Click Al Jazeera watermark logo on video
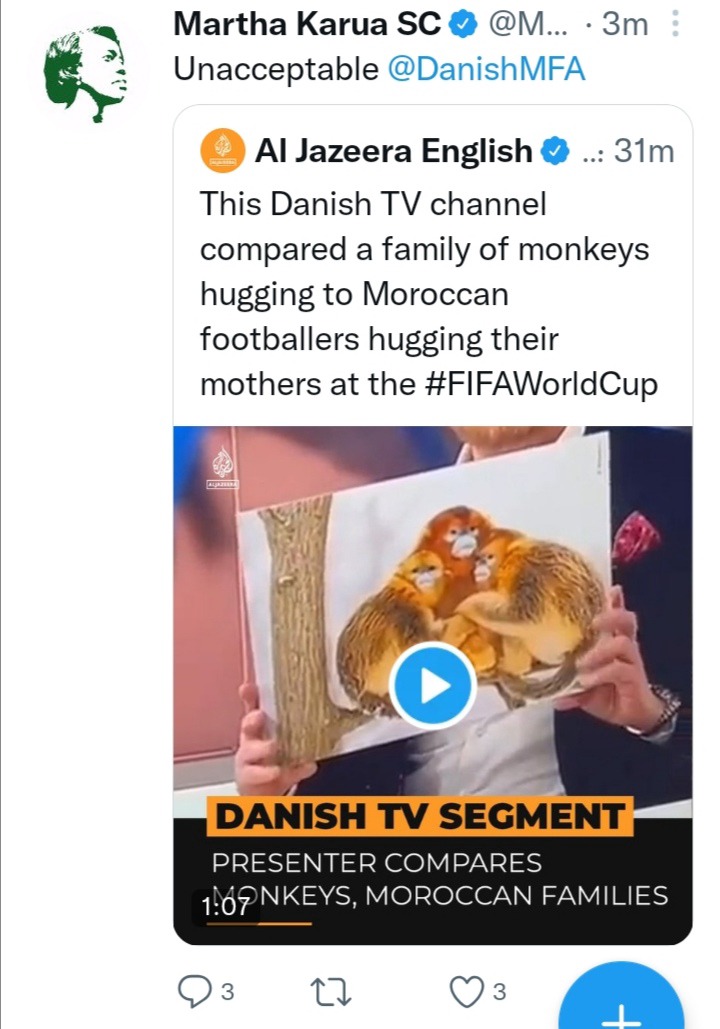720x1029 pixels. pos(222,468)
